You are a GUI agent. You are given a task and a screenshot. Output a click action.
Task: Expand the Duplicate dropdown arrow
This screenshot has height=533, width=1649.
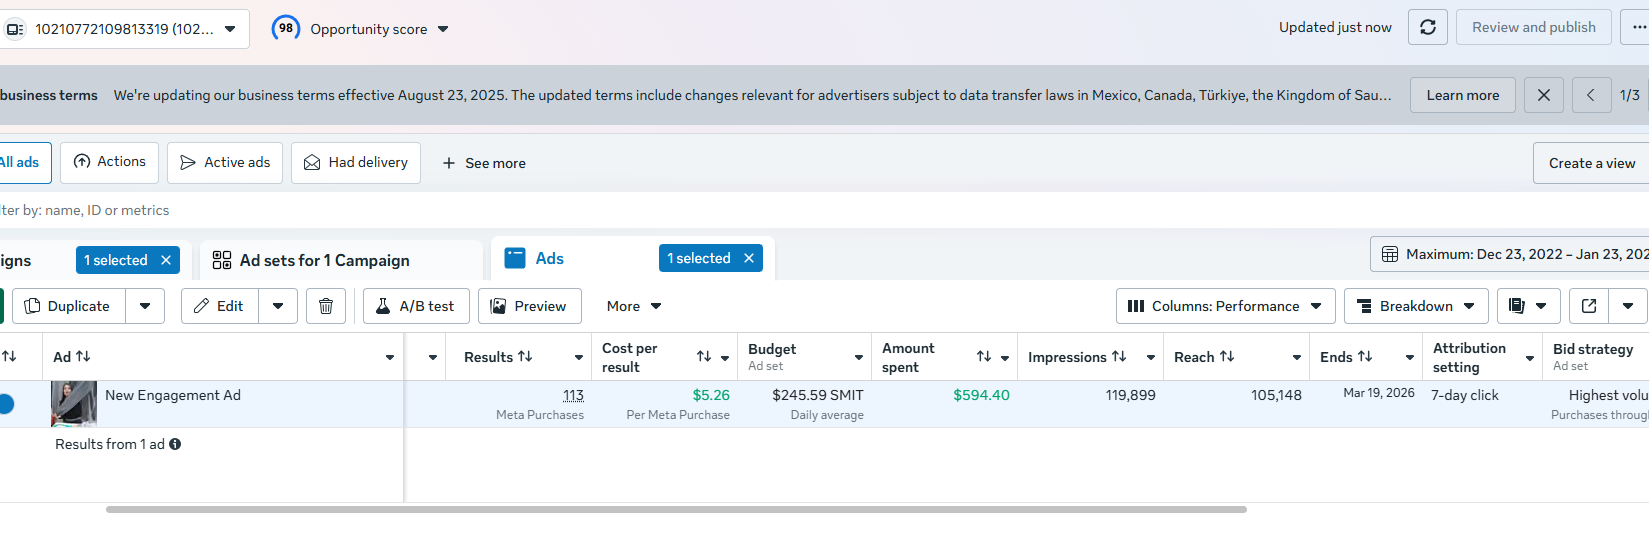click(145, 306)
